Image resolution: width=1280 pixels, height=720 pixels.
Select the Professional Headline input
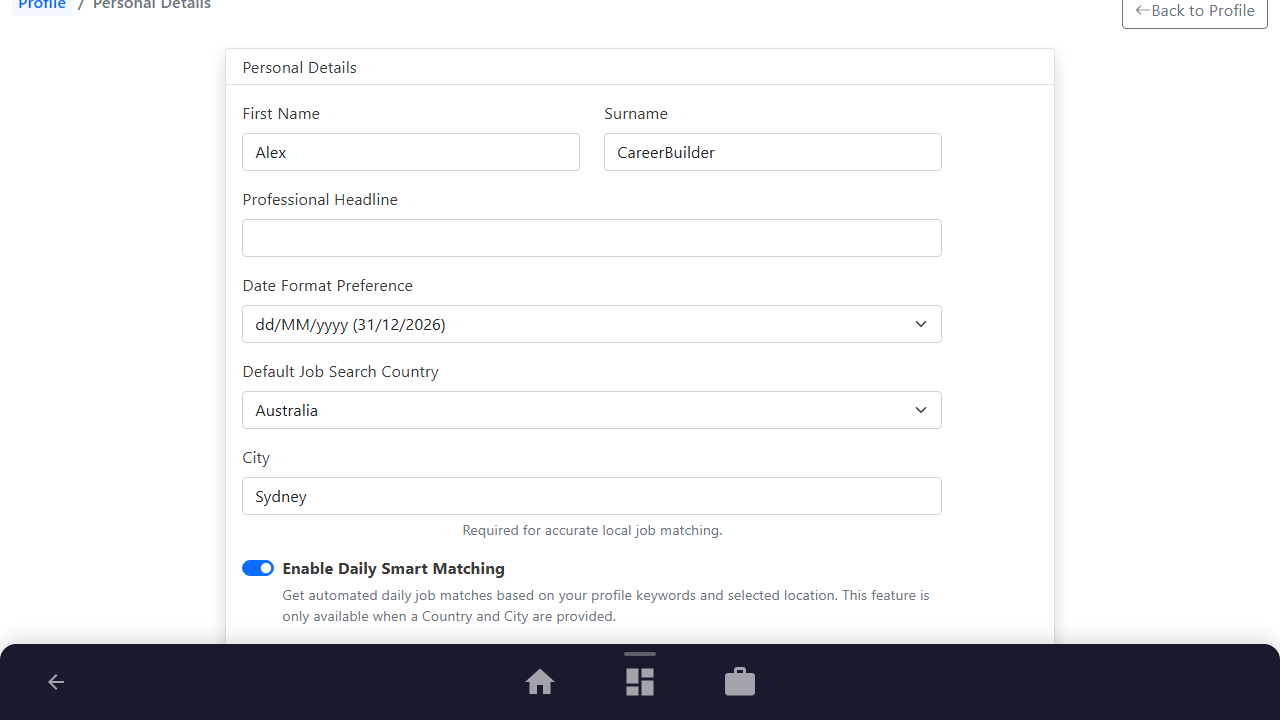point(592,238)
